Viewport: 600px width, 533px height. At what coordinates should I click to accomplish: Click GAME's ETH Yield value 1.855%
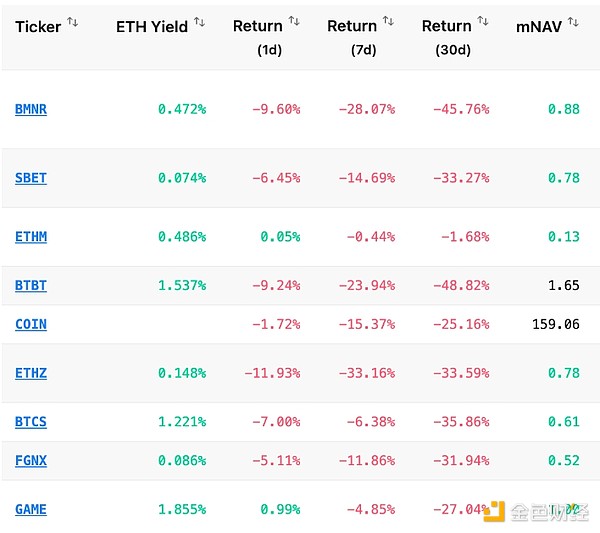(x=182, y=509)
